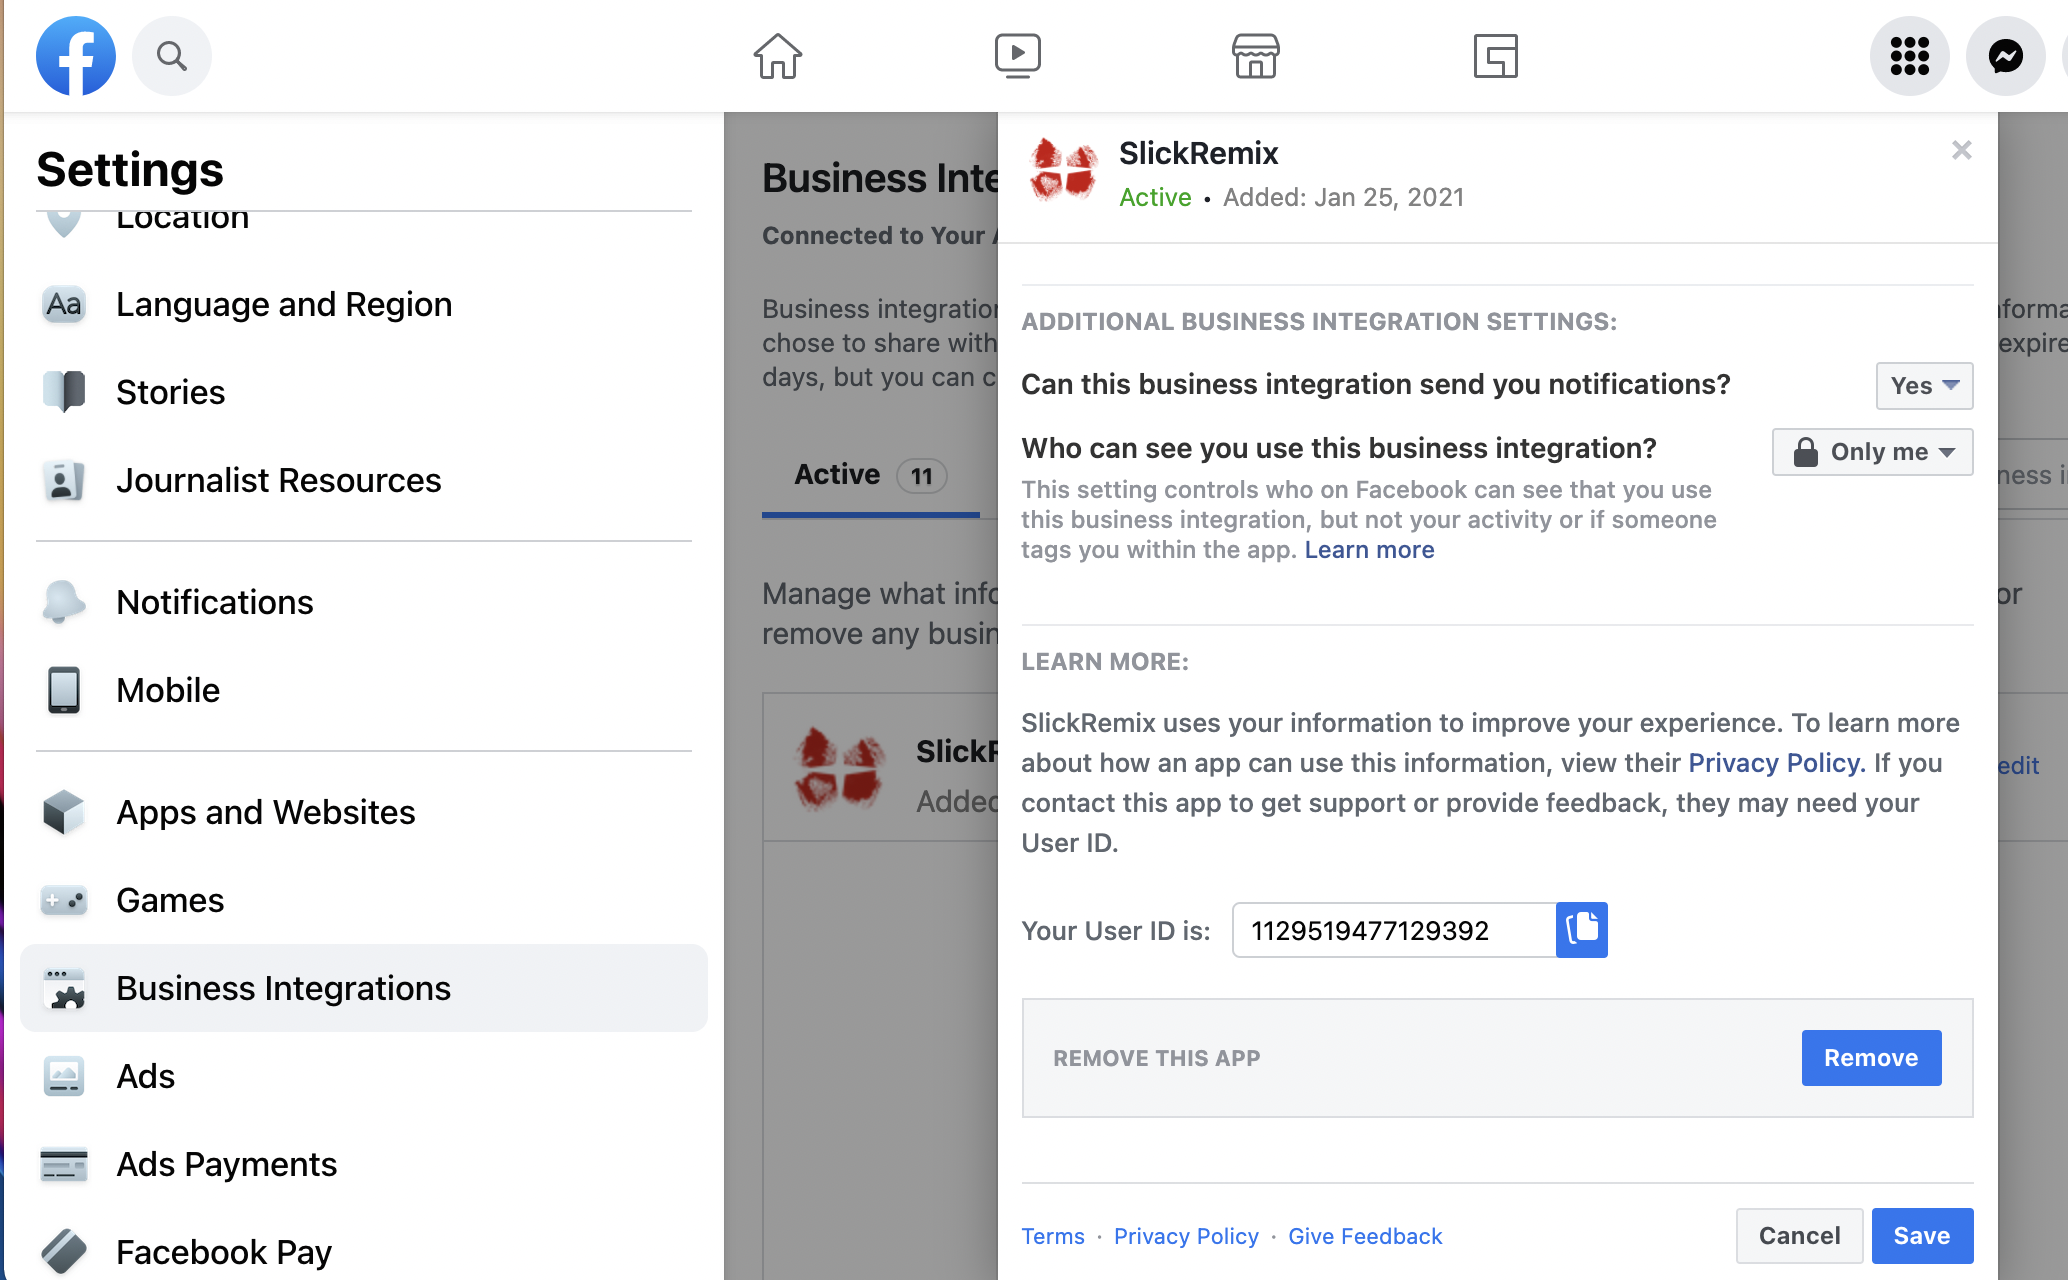Copy the User ID with clipboard icon

pyautogui.click(x=1582, y=930)
